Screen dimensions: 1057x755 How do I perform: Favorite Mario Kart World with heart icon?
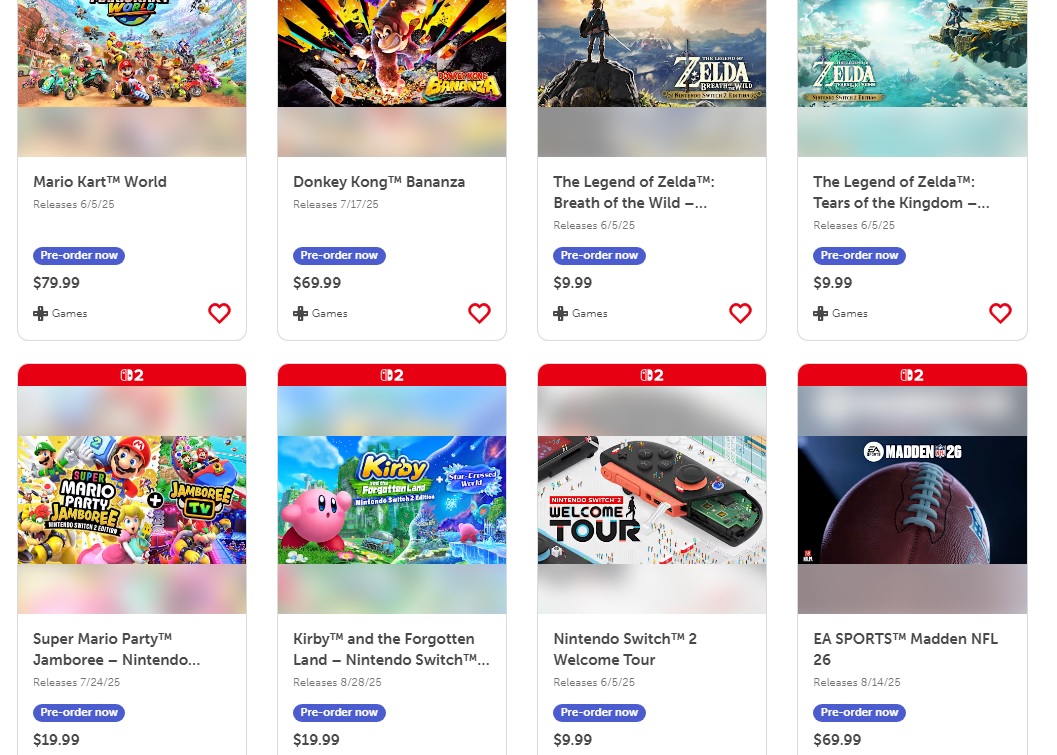(x=219, y=313)
